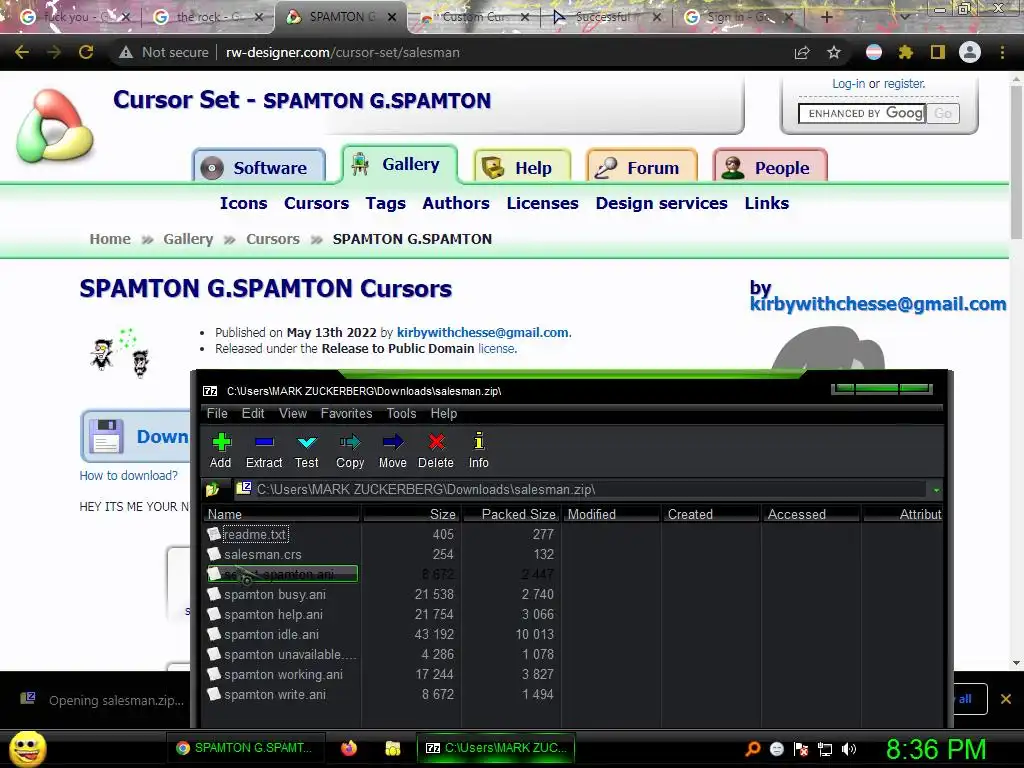1024x768 pixels.
Task: Open the browser extensions puzzle icon
Action: coord(905,52)
